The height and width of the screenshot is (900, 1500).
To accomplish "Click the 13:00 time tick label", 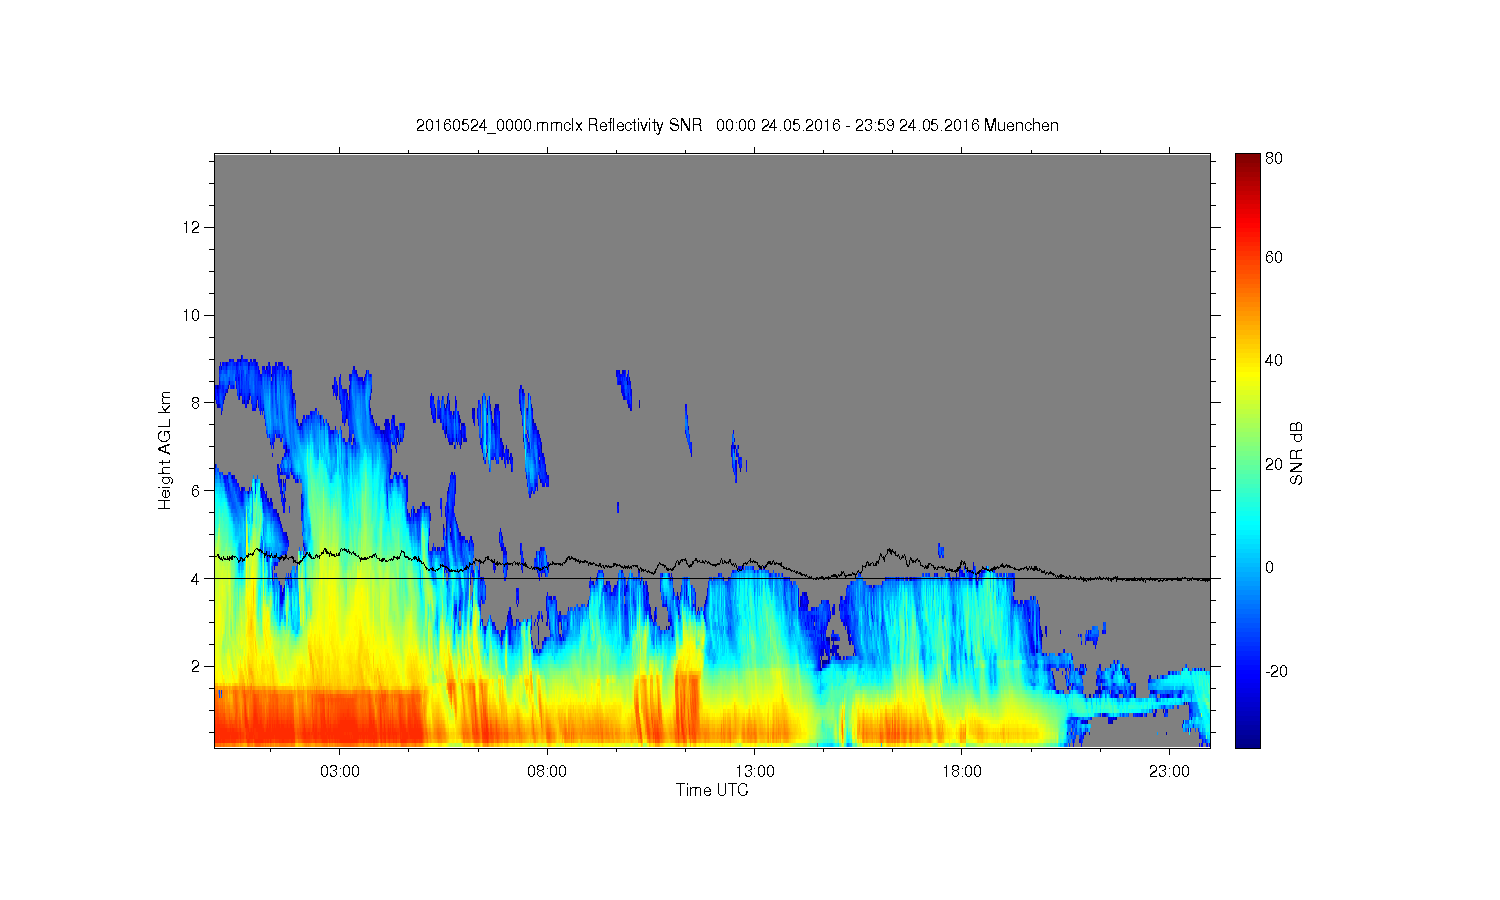I will pos(755,772).
